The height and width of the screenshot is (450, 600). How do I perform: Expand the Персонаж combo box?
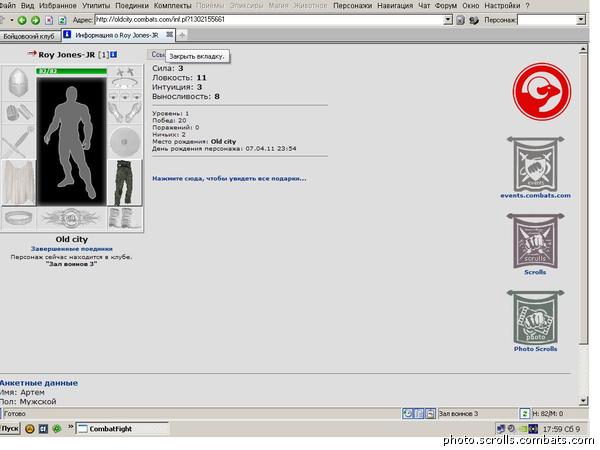tap(581, 20)
